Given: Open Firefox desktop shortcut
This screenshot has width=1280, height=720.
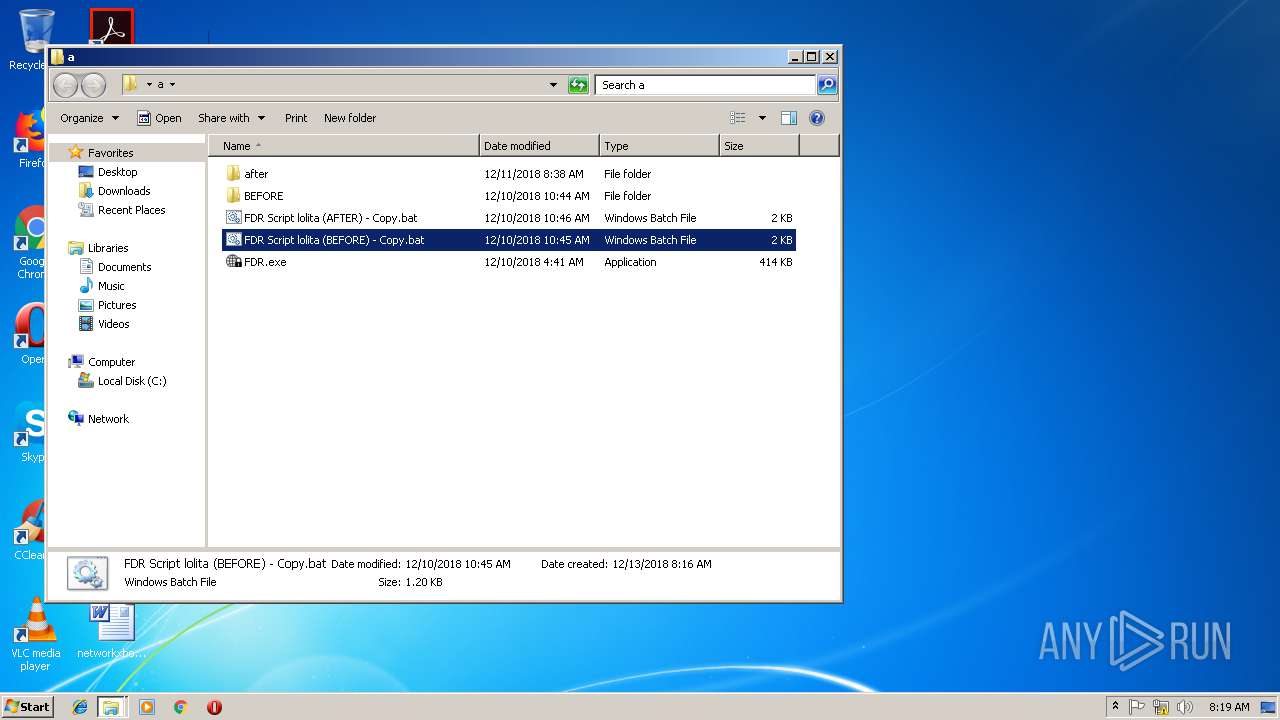Looking at the screenshot, I should (30, 138).
